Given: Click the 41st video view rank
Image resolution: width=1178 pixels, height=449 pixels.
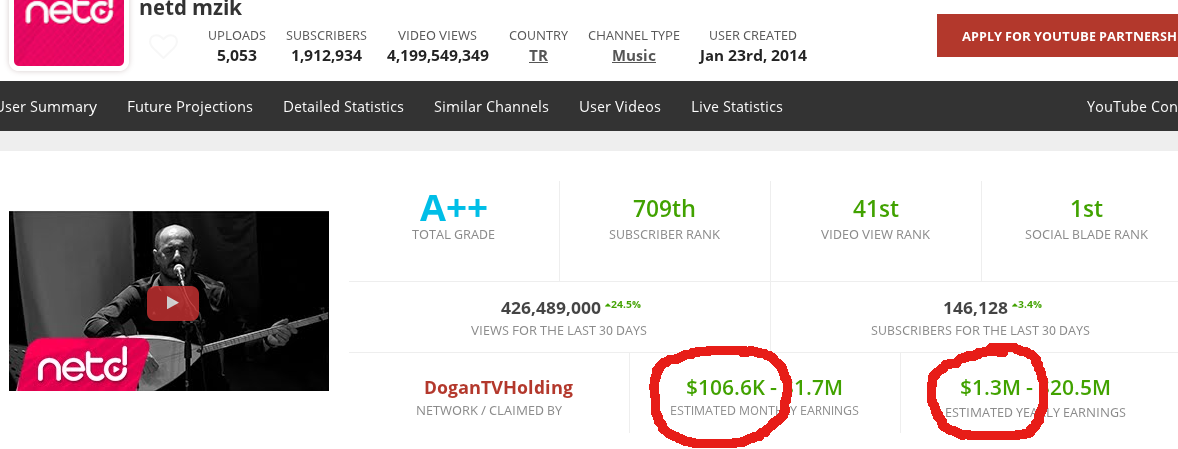Looking at the screenshot, I should [875, 208].
